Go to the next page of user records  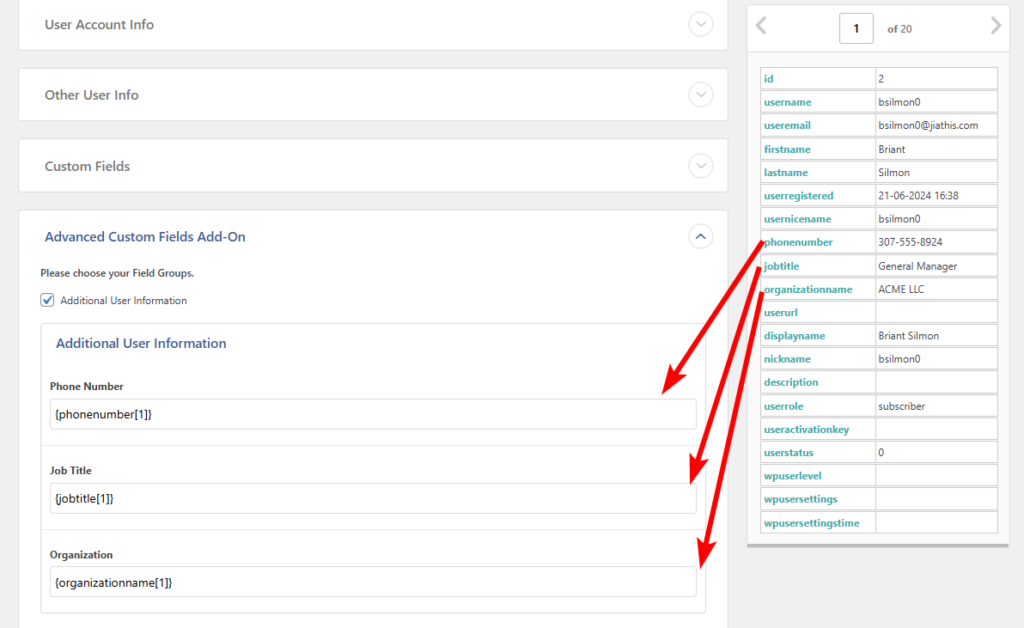click(x=996, y=27)
